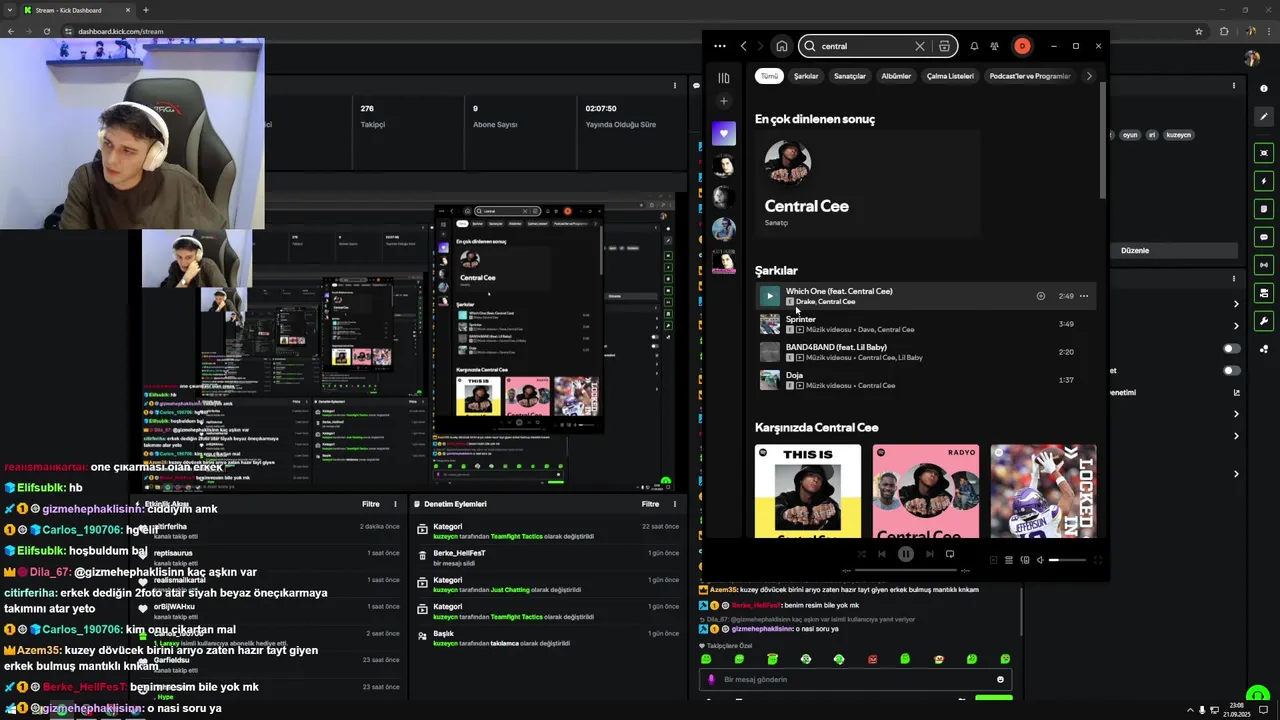Open the Sprinter song row
The height and width of the screenshot is (720, 1280).
click(x=926, y=324)
